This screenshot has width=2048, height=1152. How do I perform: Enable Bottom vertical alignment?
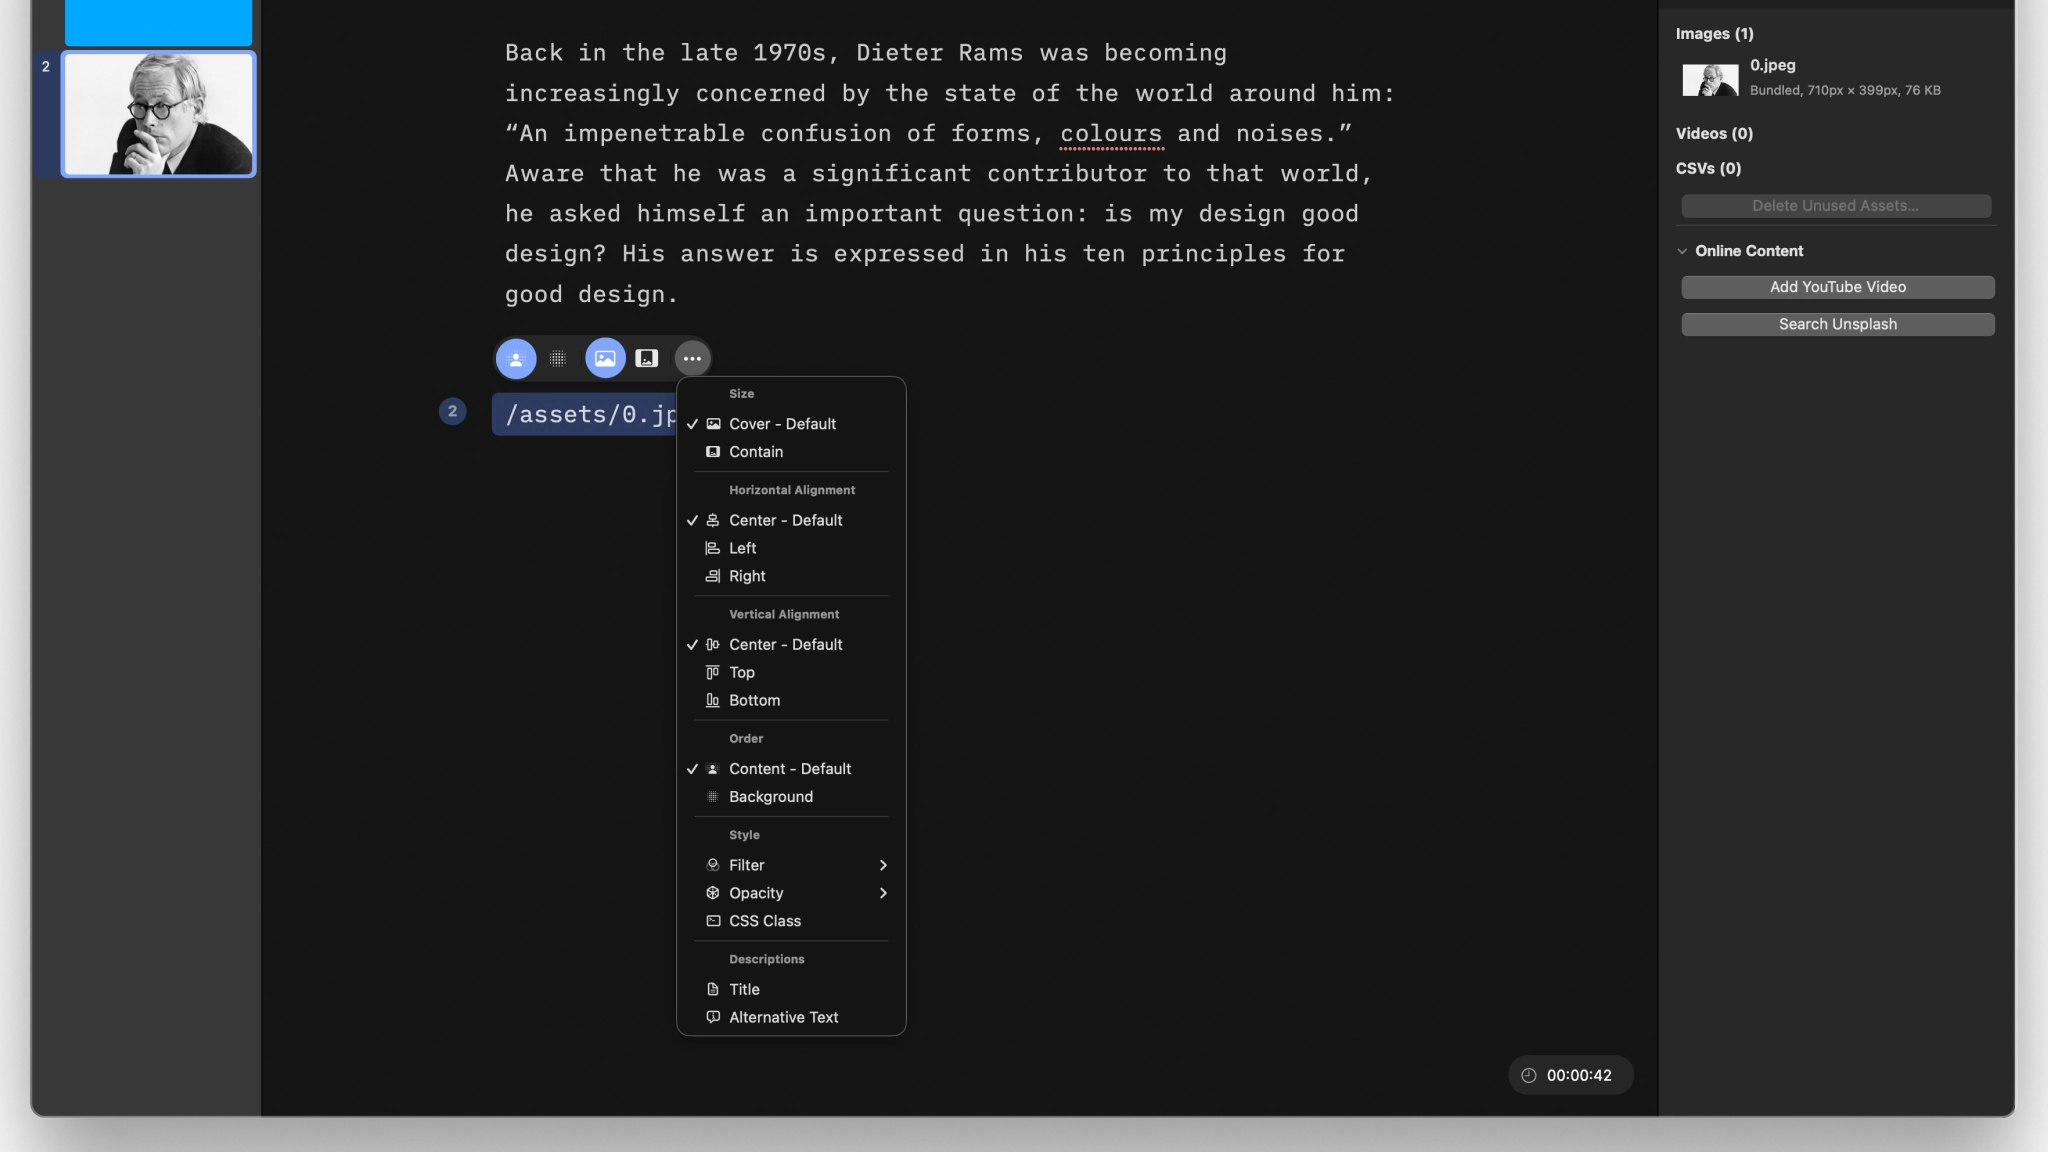[754, 700]
